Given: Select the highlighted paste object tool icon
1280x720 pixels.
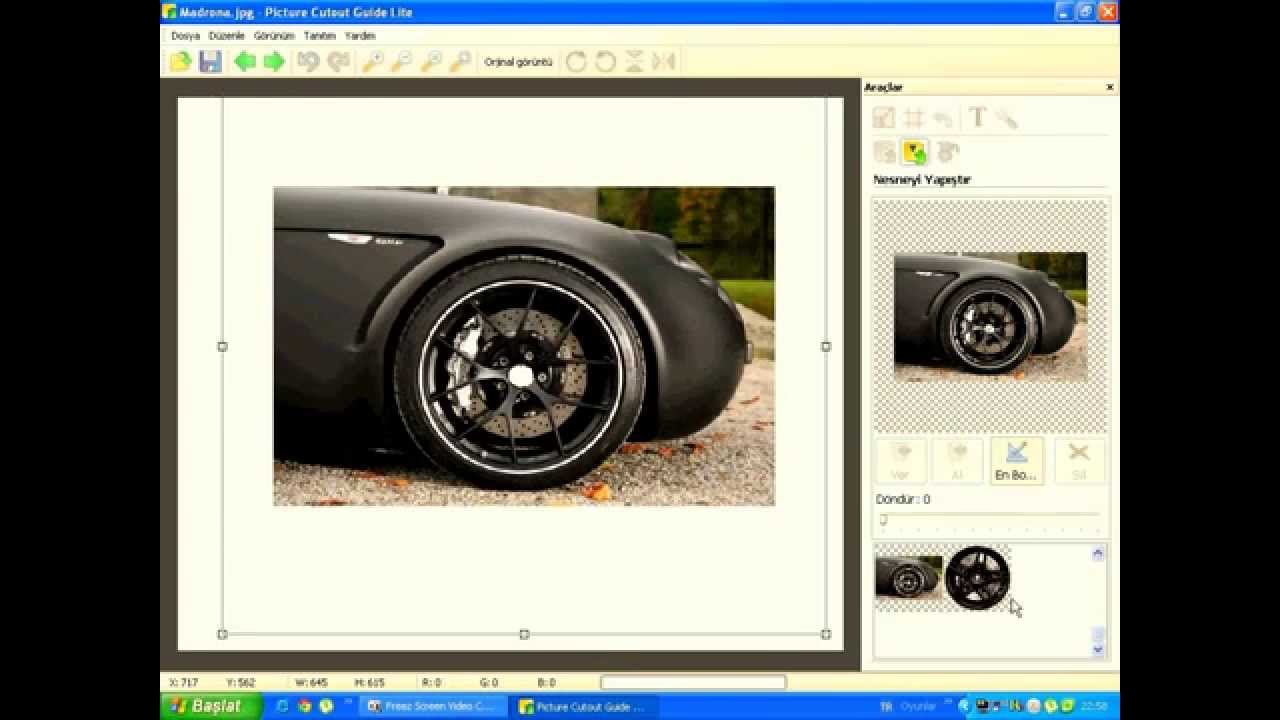Looking at the screenshot, I should [914, 152].
